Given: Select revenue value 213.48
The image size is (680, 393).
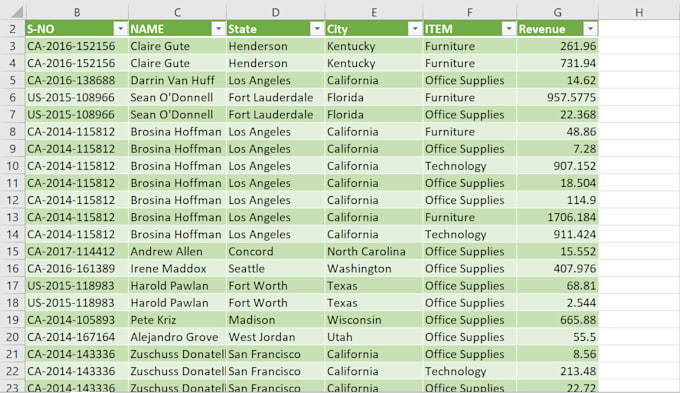Looking at the screenshot, I should (x=558, y=371).
